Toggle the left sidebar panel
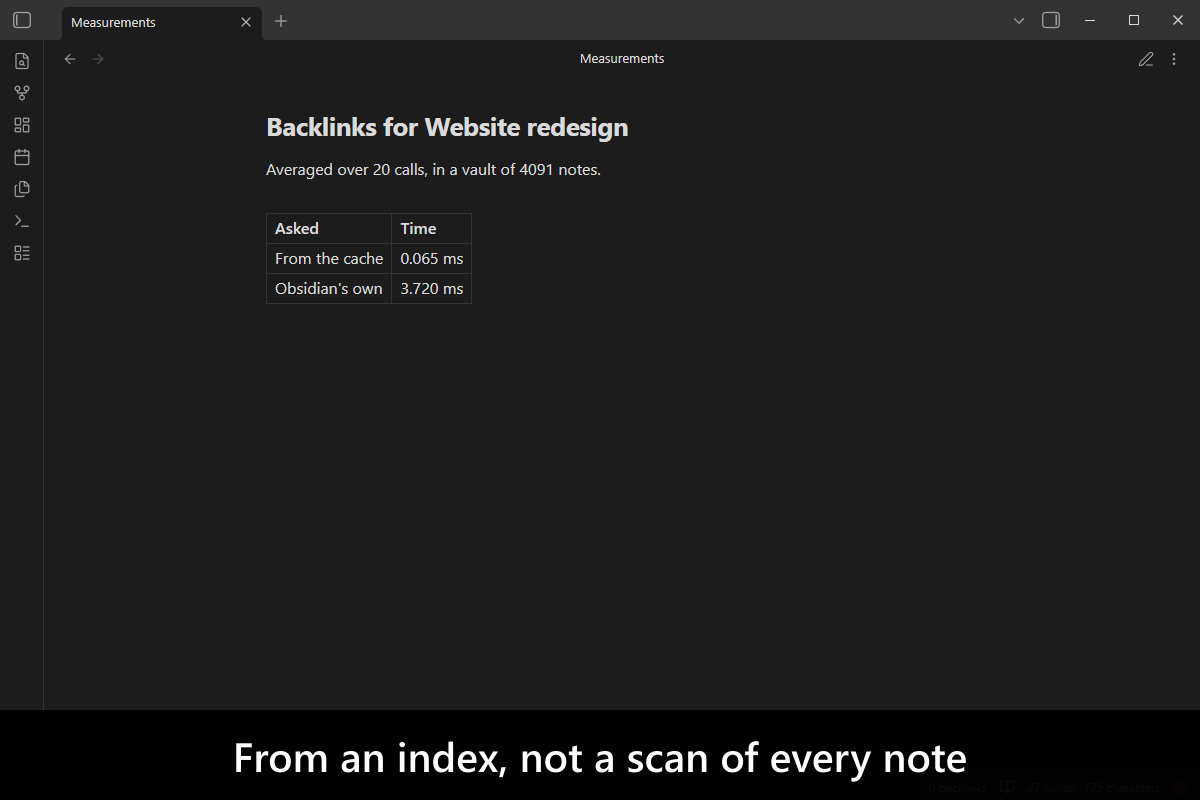 point(22,20)
